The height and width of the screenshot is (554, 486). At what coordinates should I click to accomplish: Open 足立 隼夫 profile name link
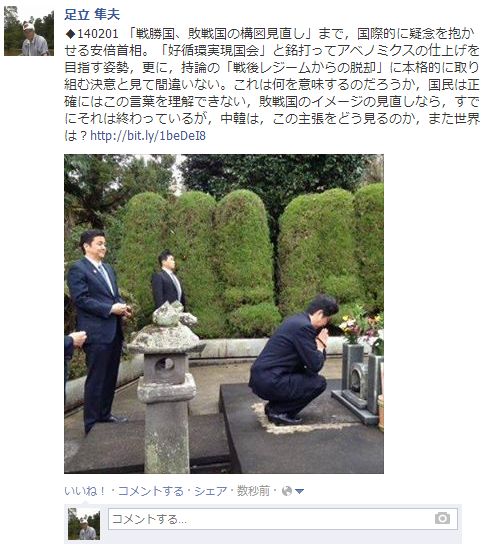pos(92,14)
